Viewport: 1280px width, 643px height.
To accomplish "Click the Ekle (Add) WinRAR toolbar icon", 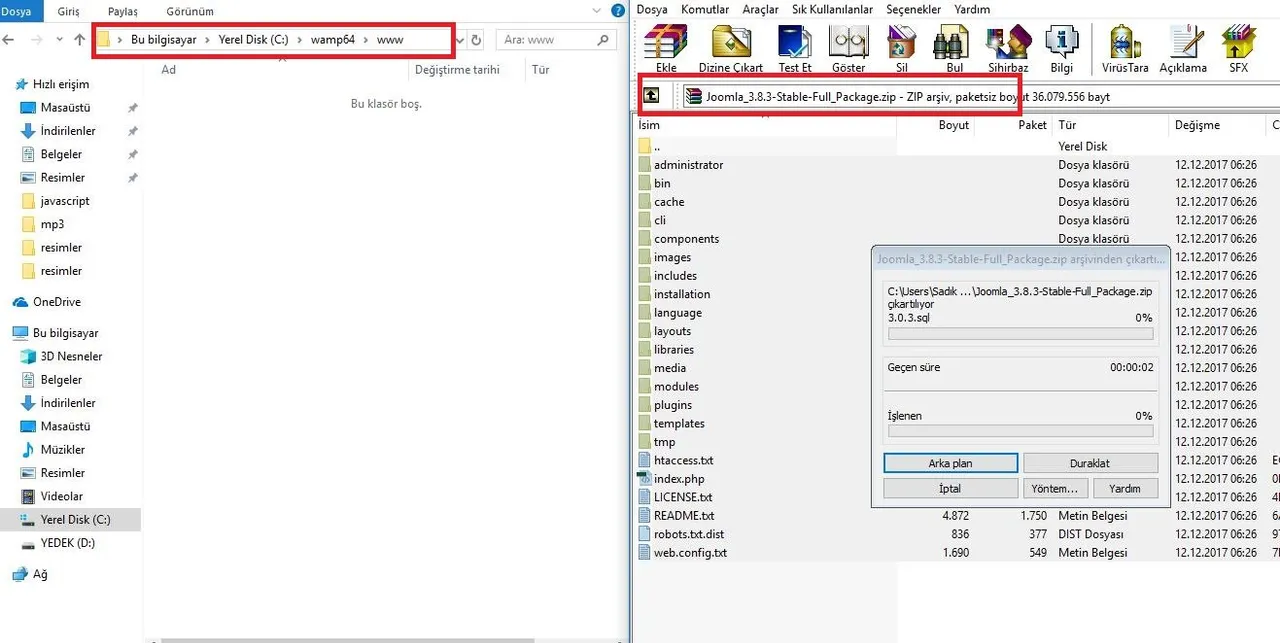I will [665, 48].
